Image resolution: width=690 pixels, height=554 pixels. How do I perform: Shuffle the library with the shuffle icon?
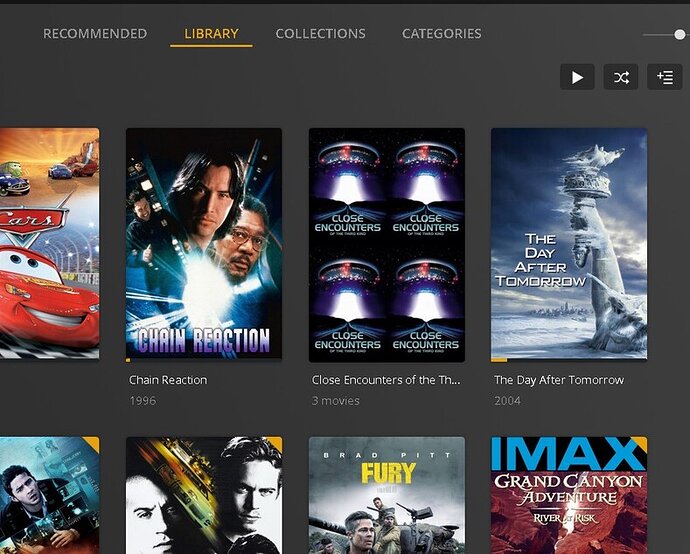pyautogui.click(x=621, y=77)
